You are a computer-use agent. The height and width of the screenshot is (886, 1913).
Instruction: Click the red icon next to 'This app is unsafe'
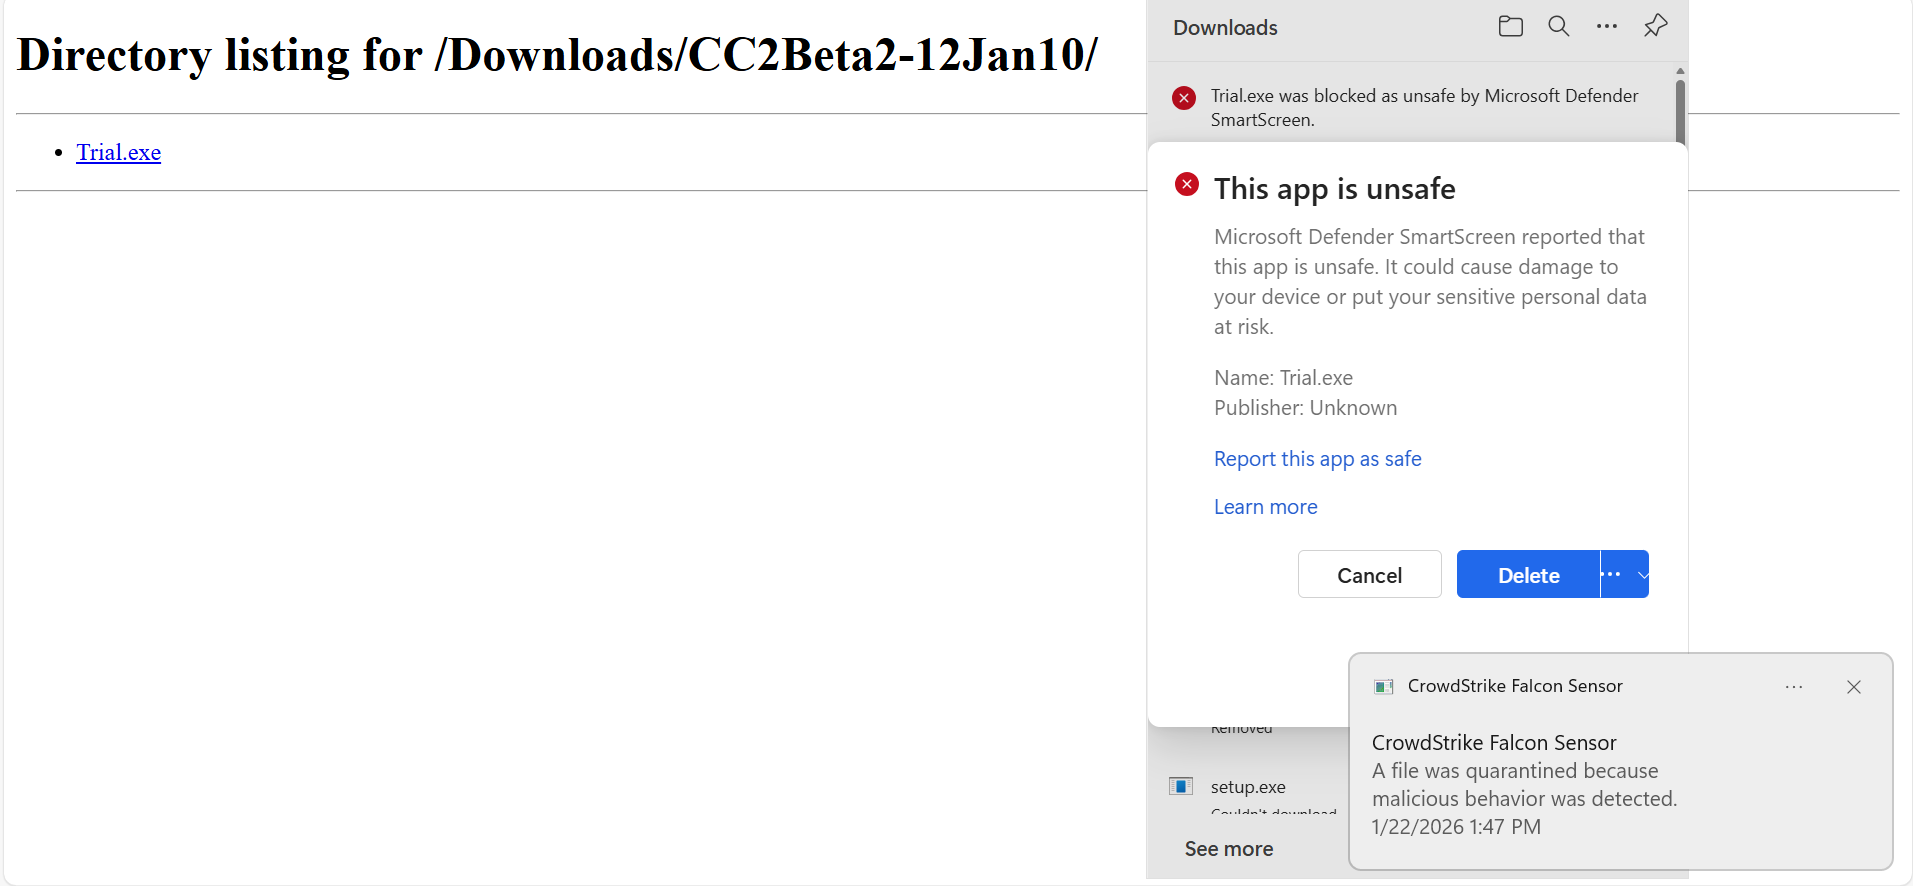(1187, 185)
